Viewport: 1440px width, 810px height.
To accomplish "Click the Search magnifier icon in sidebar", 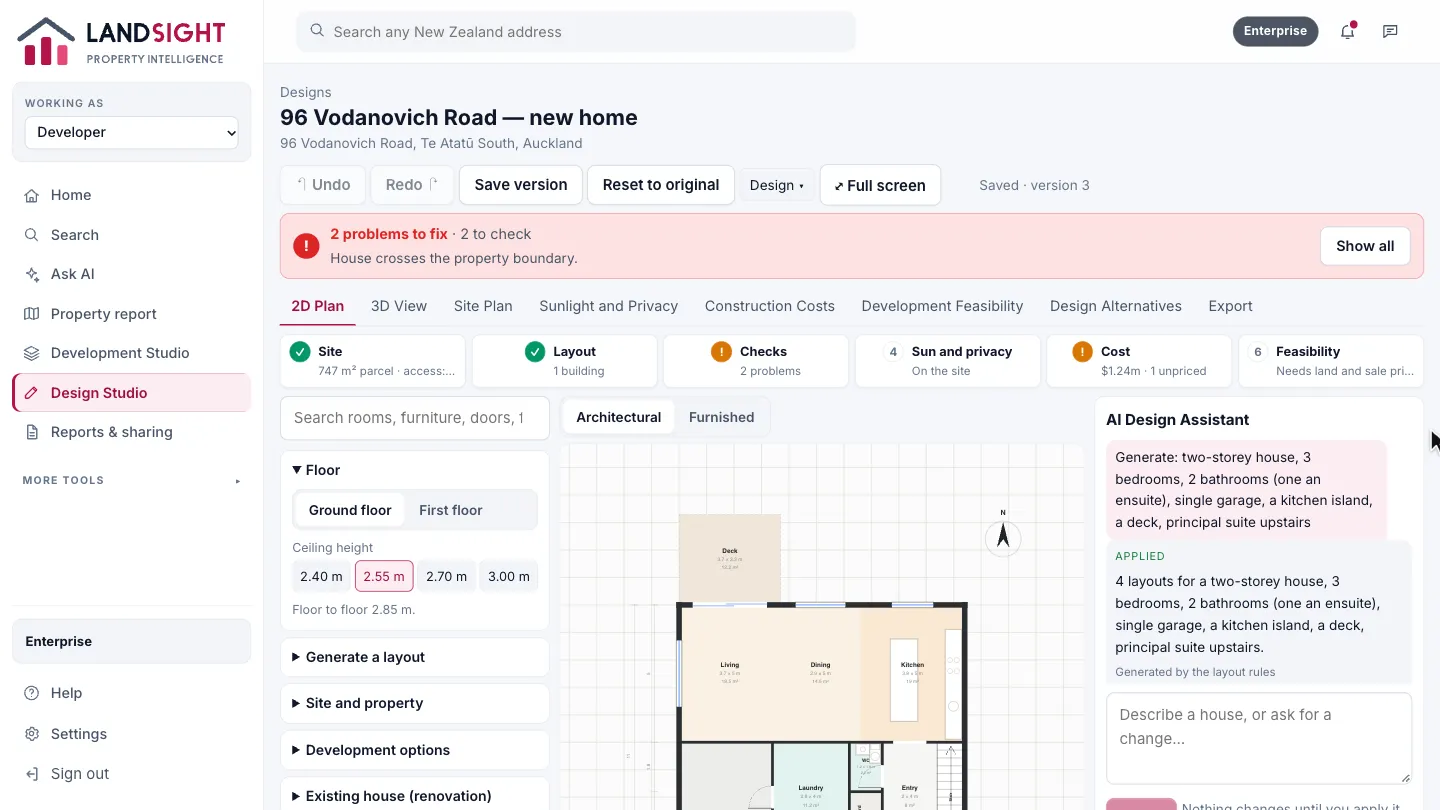I will pyautogui.click(x=32, y=235).
